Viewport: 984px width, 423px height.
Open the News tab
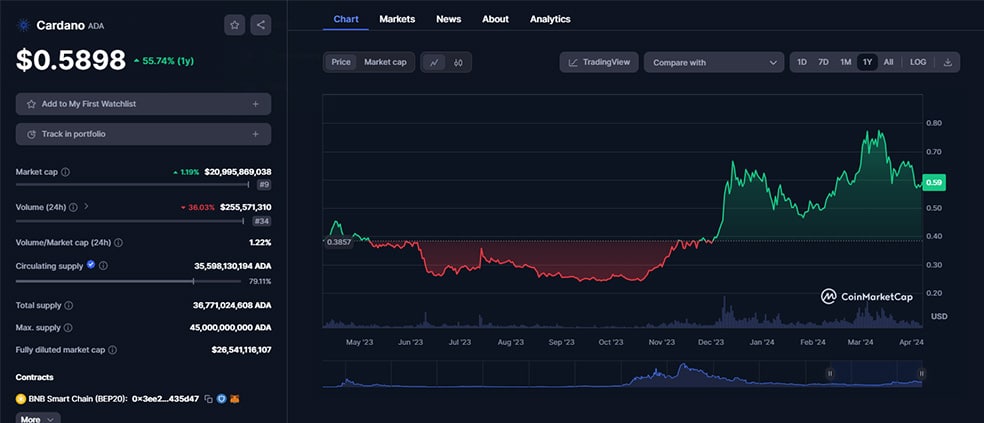coord(449,19)
